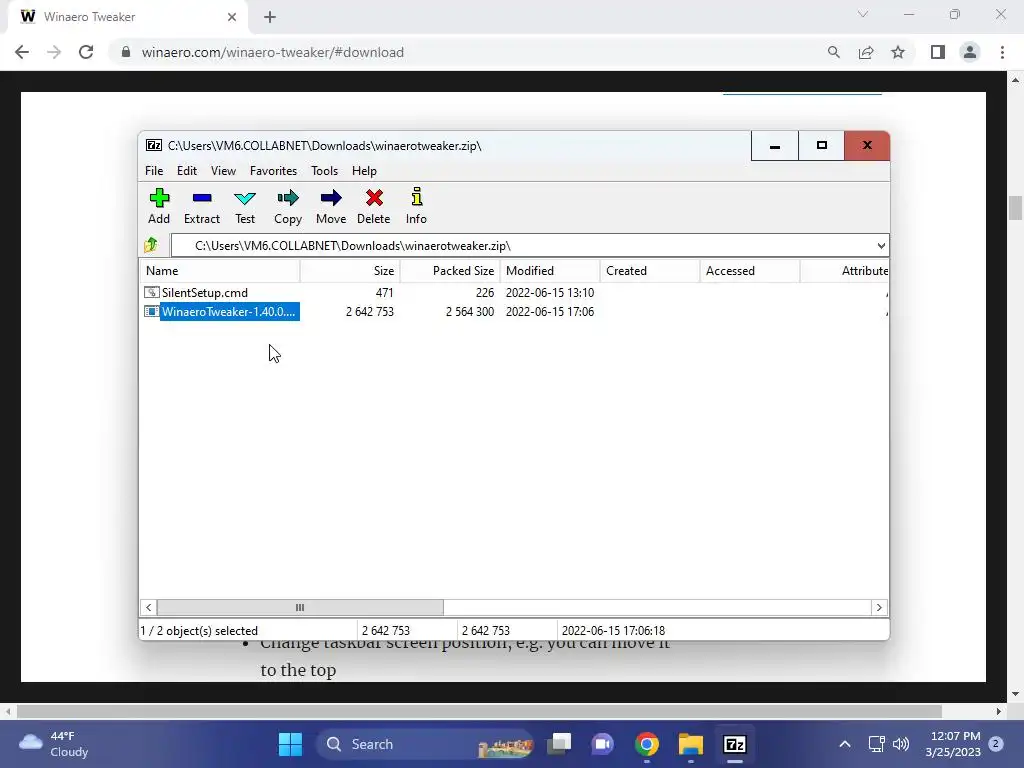Close the Winaero Tweaker tab

coord(232,17)
